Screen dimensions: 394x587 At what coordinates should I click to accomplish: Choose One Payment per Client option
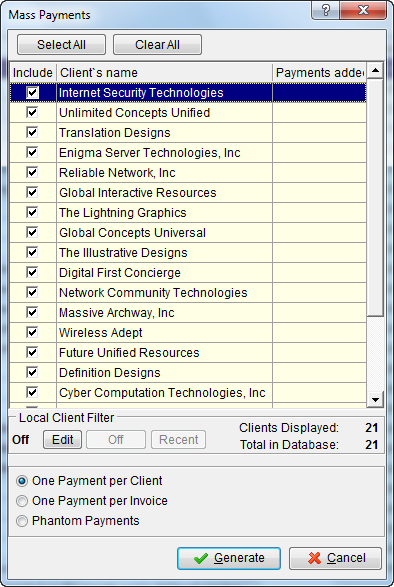(89, 481)
